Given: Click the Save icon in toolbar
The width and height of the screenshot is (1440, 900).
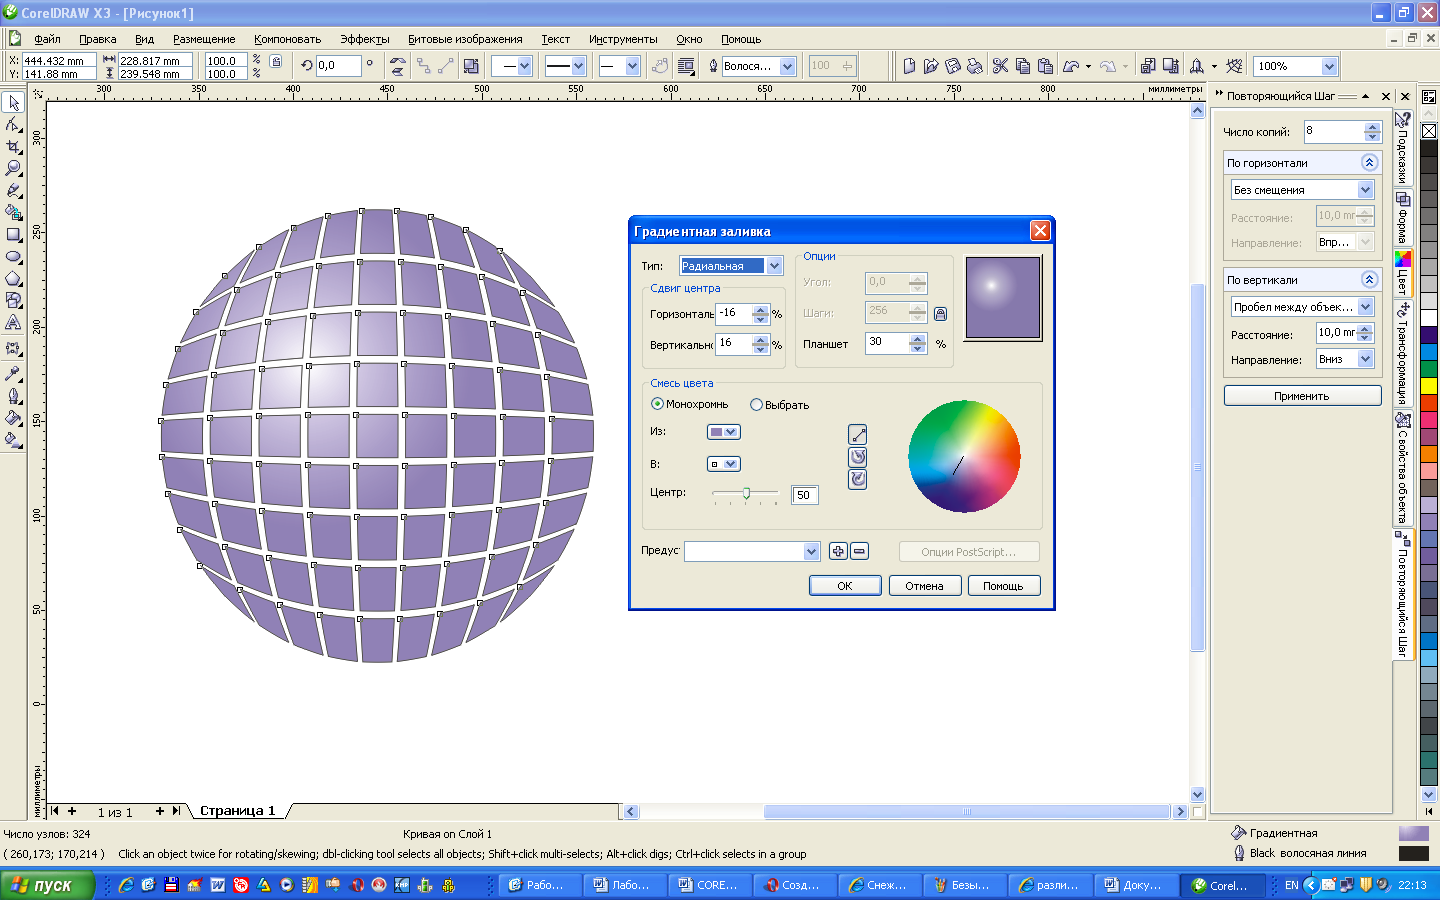Looking at the screenshot, I should (953, 66).
